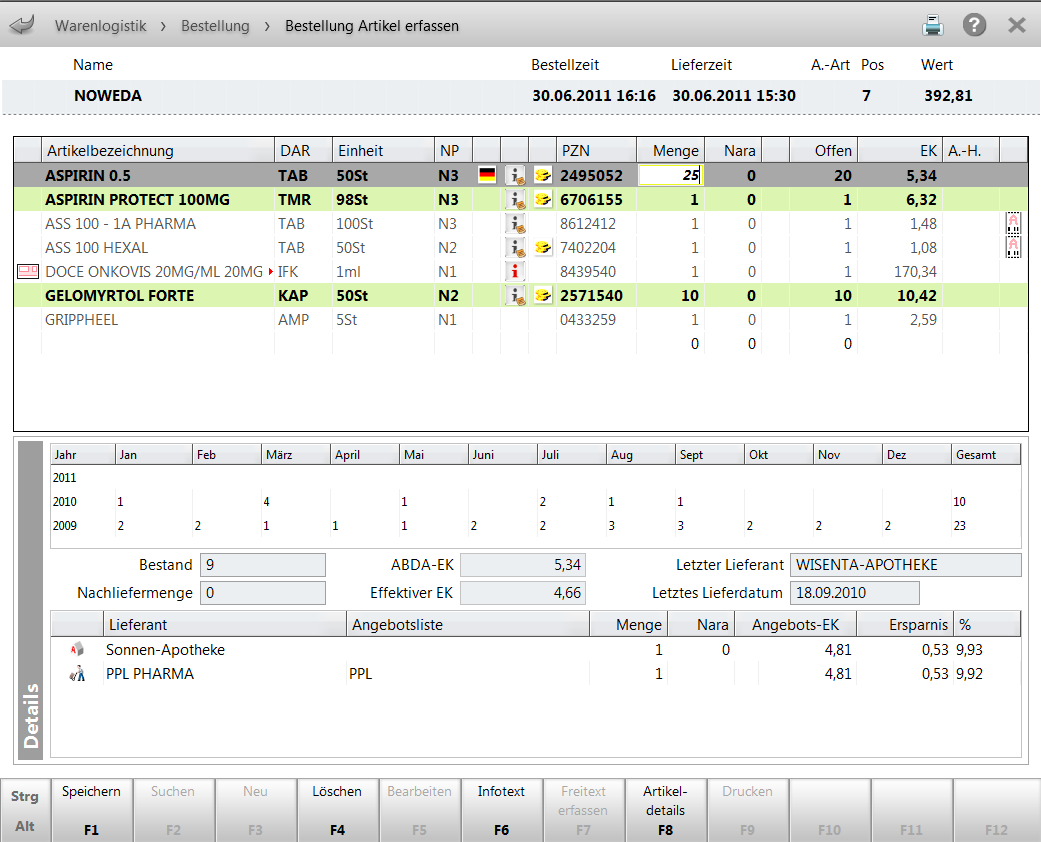
Task: Collapse the Details side panel
Action: click(x=31, y=600)
